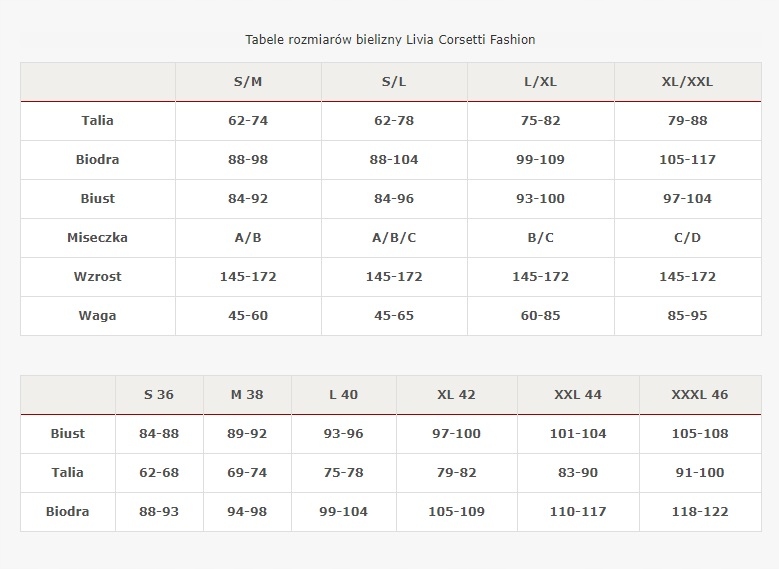Viewport: 779px width, 569px height.
Task: Select the C/D cup size cell
Action: (688, 238)
